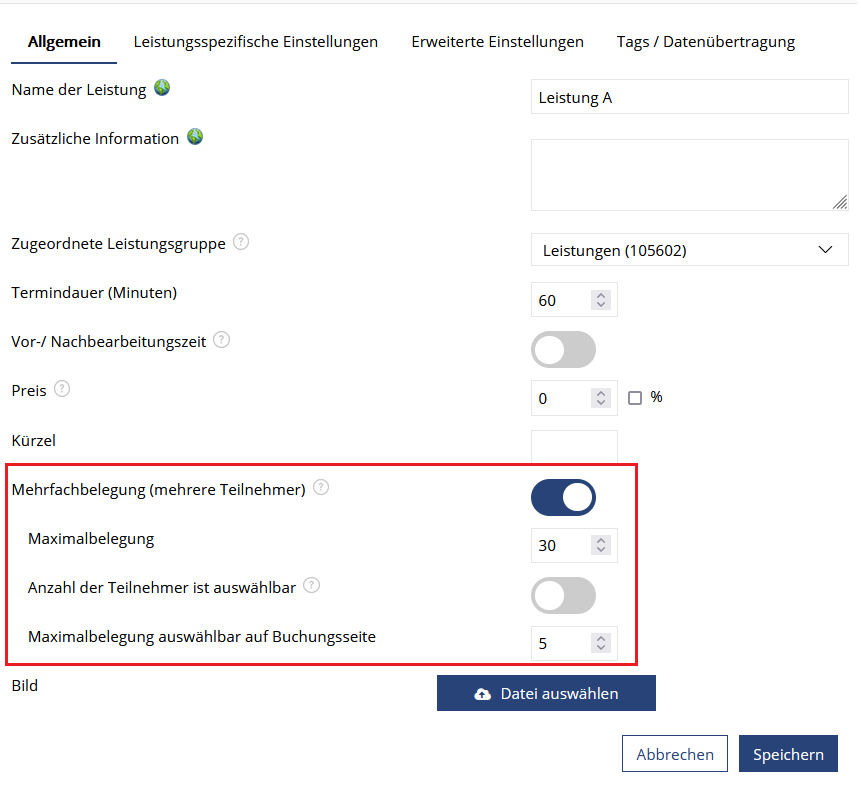Viewport: 861px width, 785px height.
Task: Click the Zusätzliche Information text area
Action: 690,175
